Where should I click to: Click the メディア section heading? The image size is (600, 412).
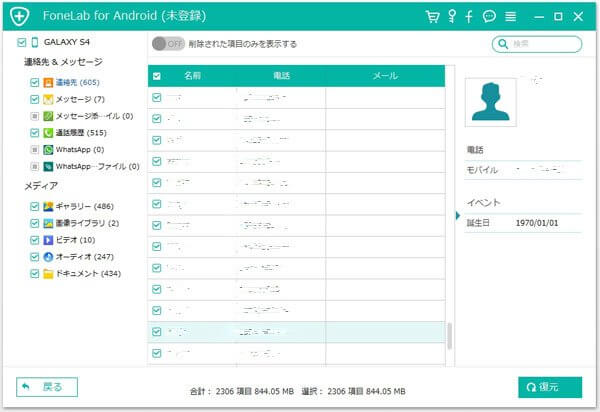41,186
